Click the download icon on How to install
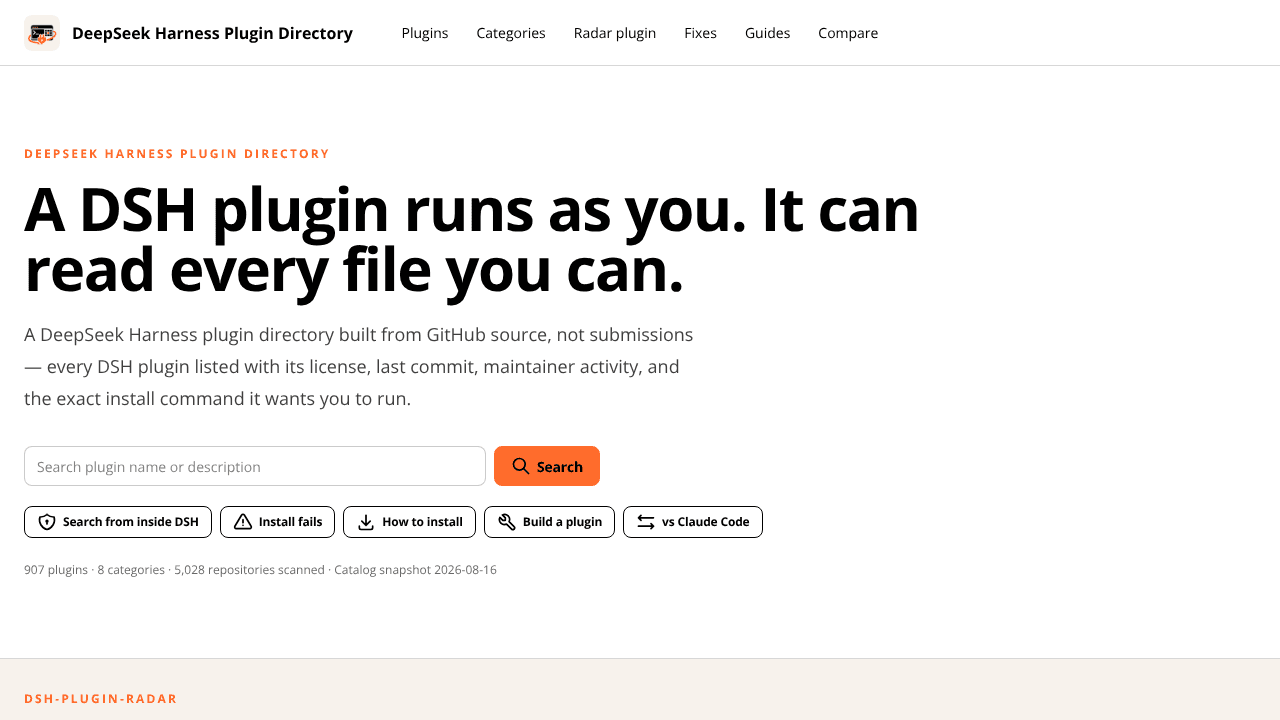Viewport: 1280px width, 720px height. (366, 522)
